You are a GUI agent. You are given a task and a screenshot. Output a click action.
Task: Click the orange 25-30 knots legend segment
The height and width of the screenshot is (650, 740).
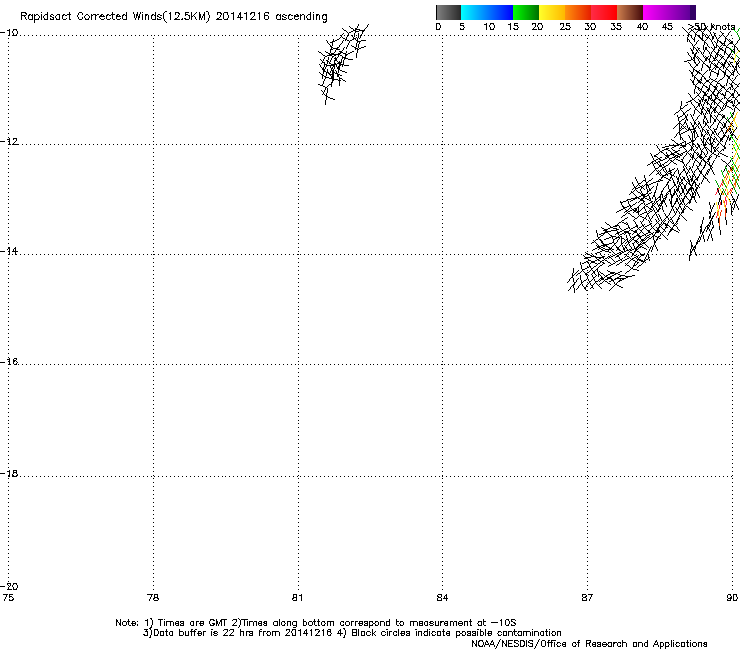[578, 12]
